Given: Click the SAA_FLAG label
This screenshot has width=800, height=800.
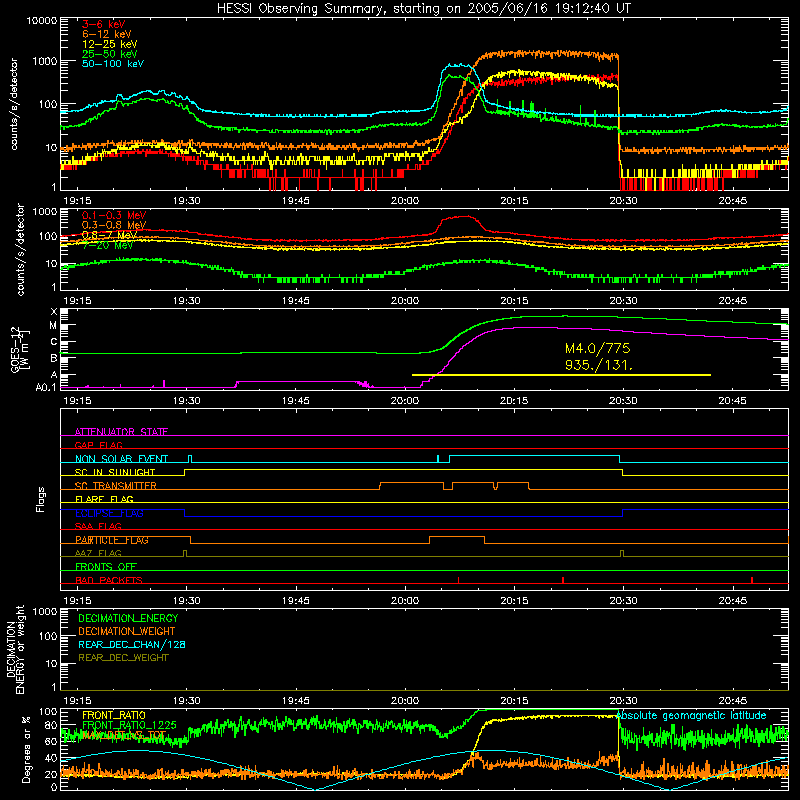Looking at the screenshot, I should tap(98, 526).
